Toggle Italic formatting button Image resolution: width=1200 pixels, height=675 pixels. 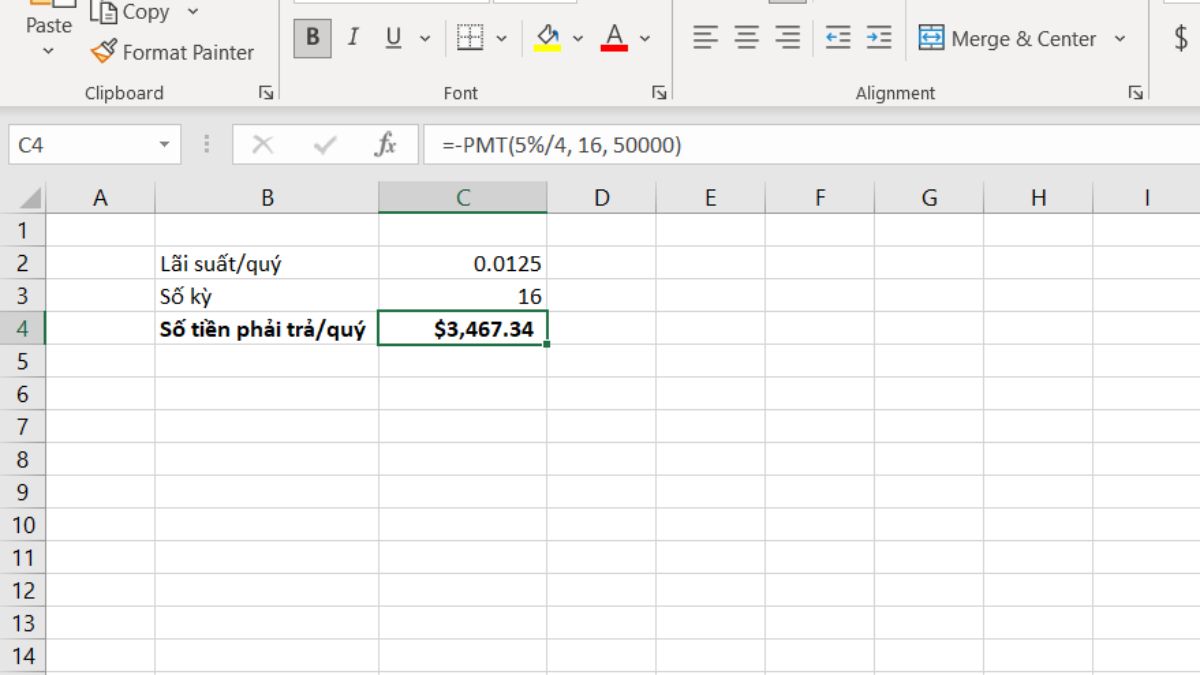coord(353,38)
